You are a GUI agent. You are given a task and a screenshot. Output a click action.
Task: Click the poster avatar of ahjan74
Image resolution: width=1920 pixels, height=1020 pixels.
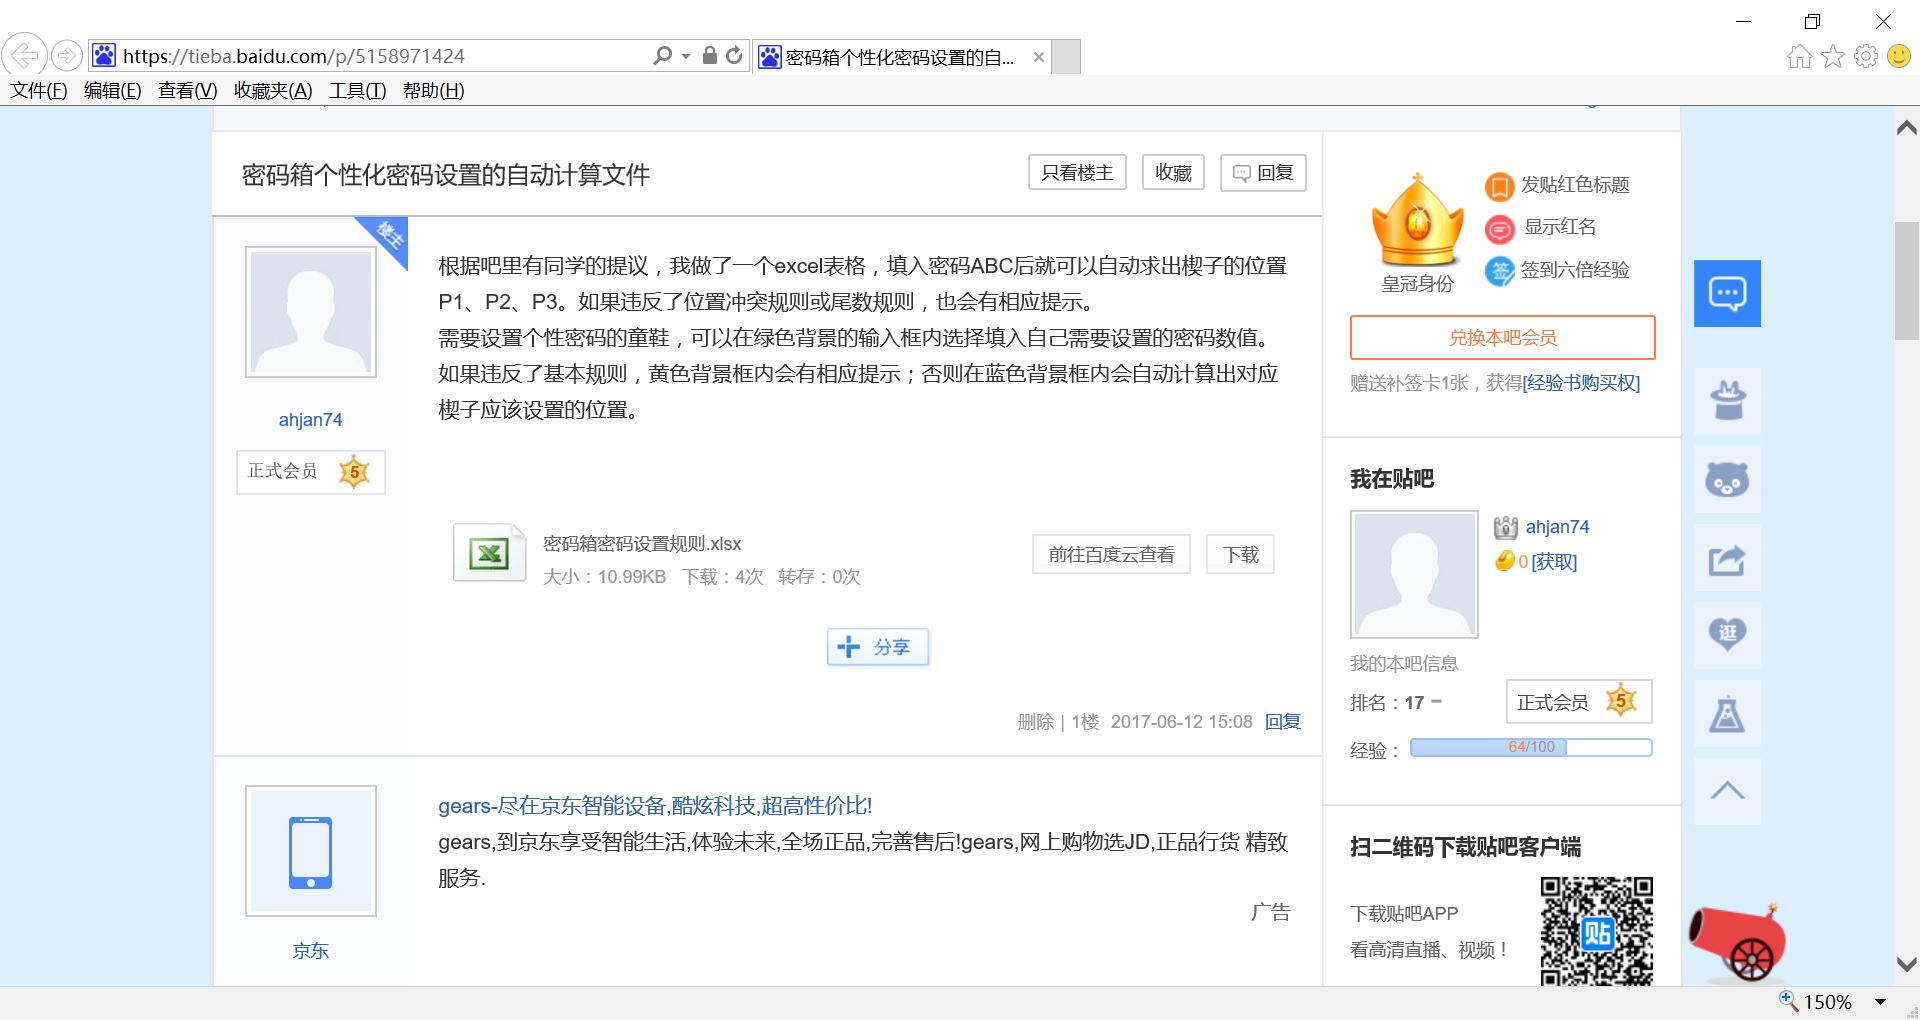(x=311, y=312)
